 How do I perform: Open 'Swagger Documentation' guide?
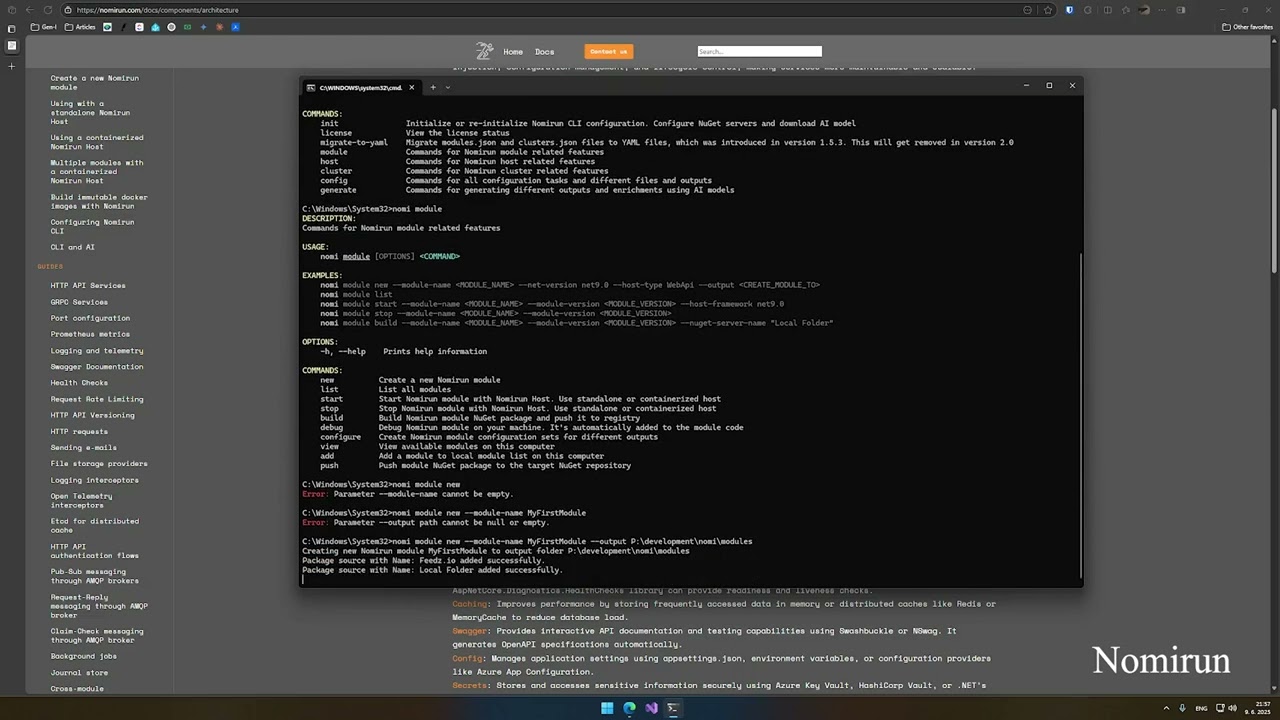pyautogui.click(x=97, y=367)
